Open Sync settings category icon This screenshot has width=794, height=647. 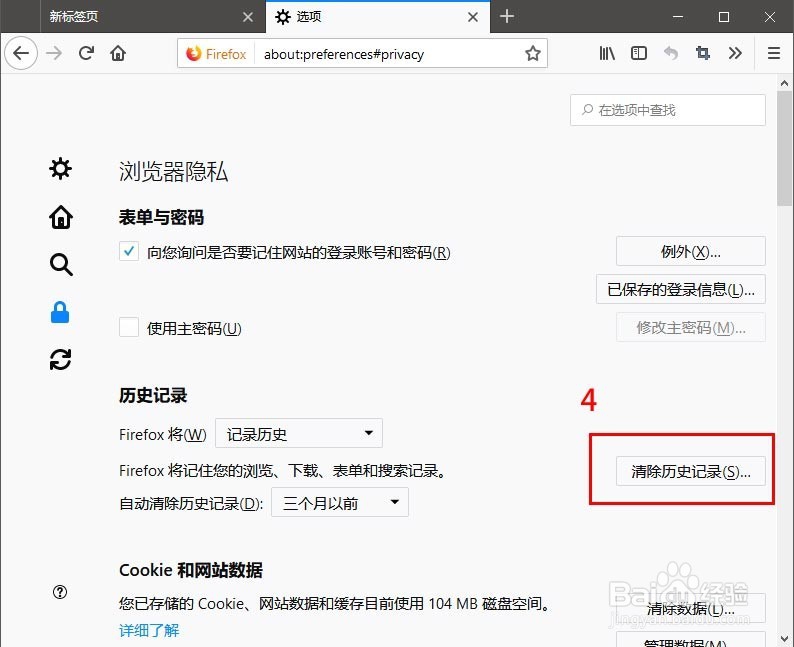click(x=60, y=359)
